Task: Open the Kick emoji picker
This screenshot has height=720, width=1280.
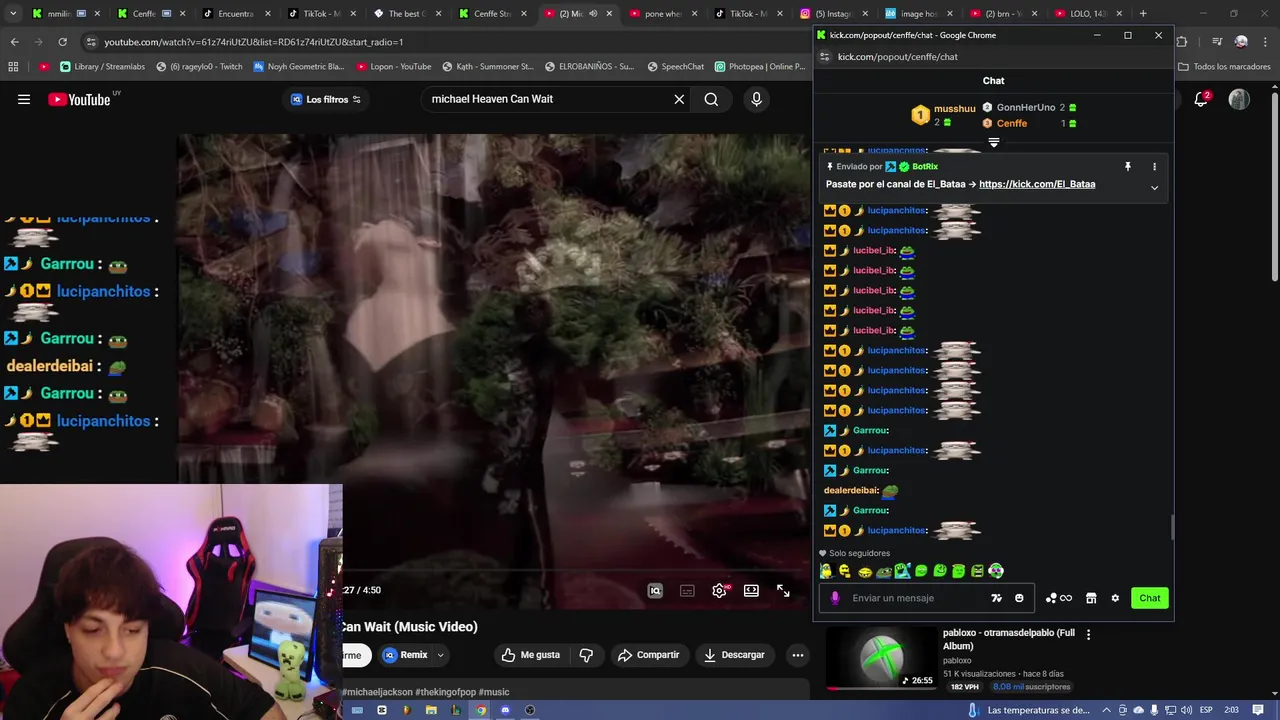Action: pyautogui.click(x=1019, y=598)
